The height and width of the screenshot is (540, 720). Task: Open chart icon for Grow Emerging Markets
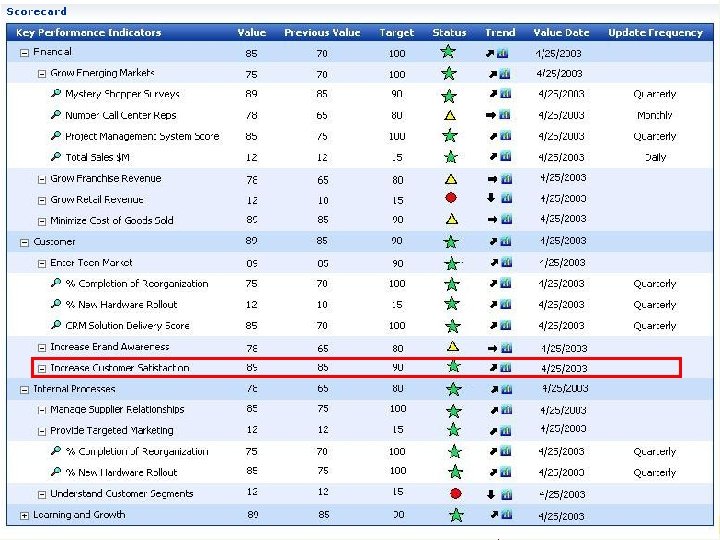click(x=505, y=73)
